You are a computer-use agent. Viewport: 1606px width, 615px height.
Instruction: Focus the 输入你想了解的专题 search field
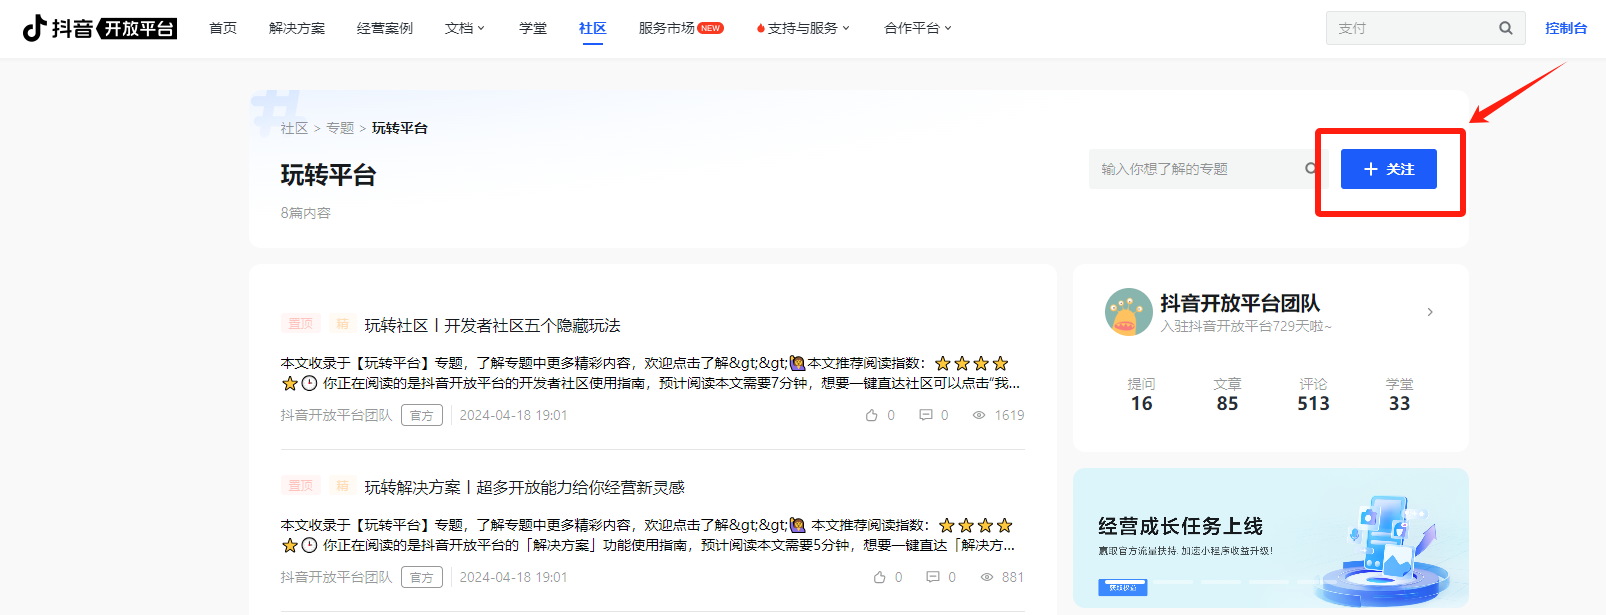(1195, 169)
